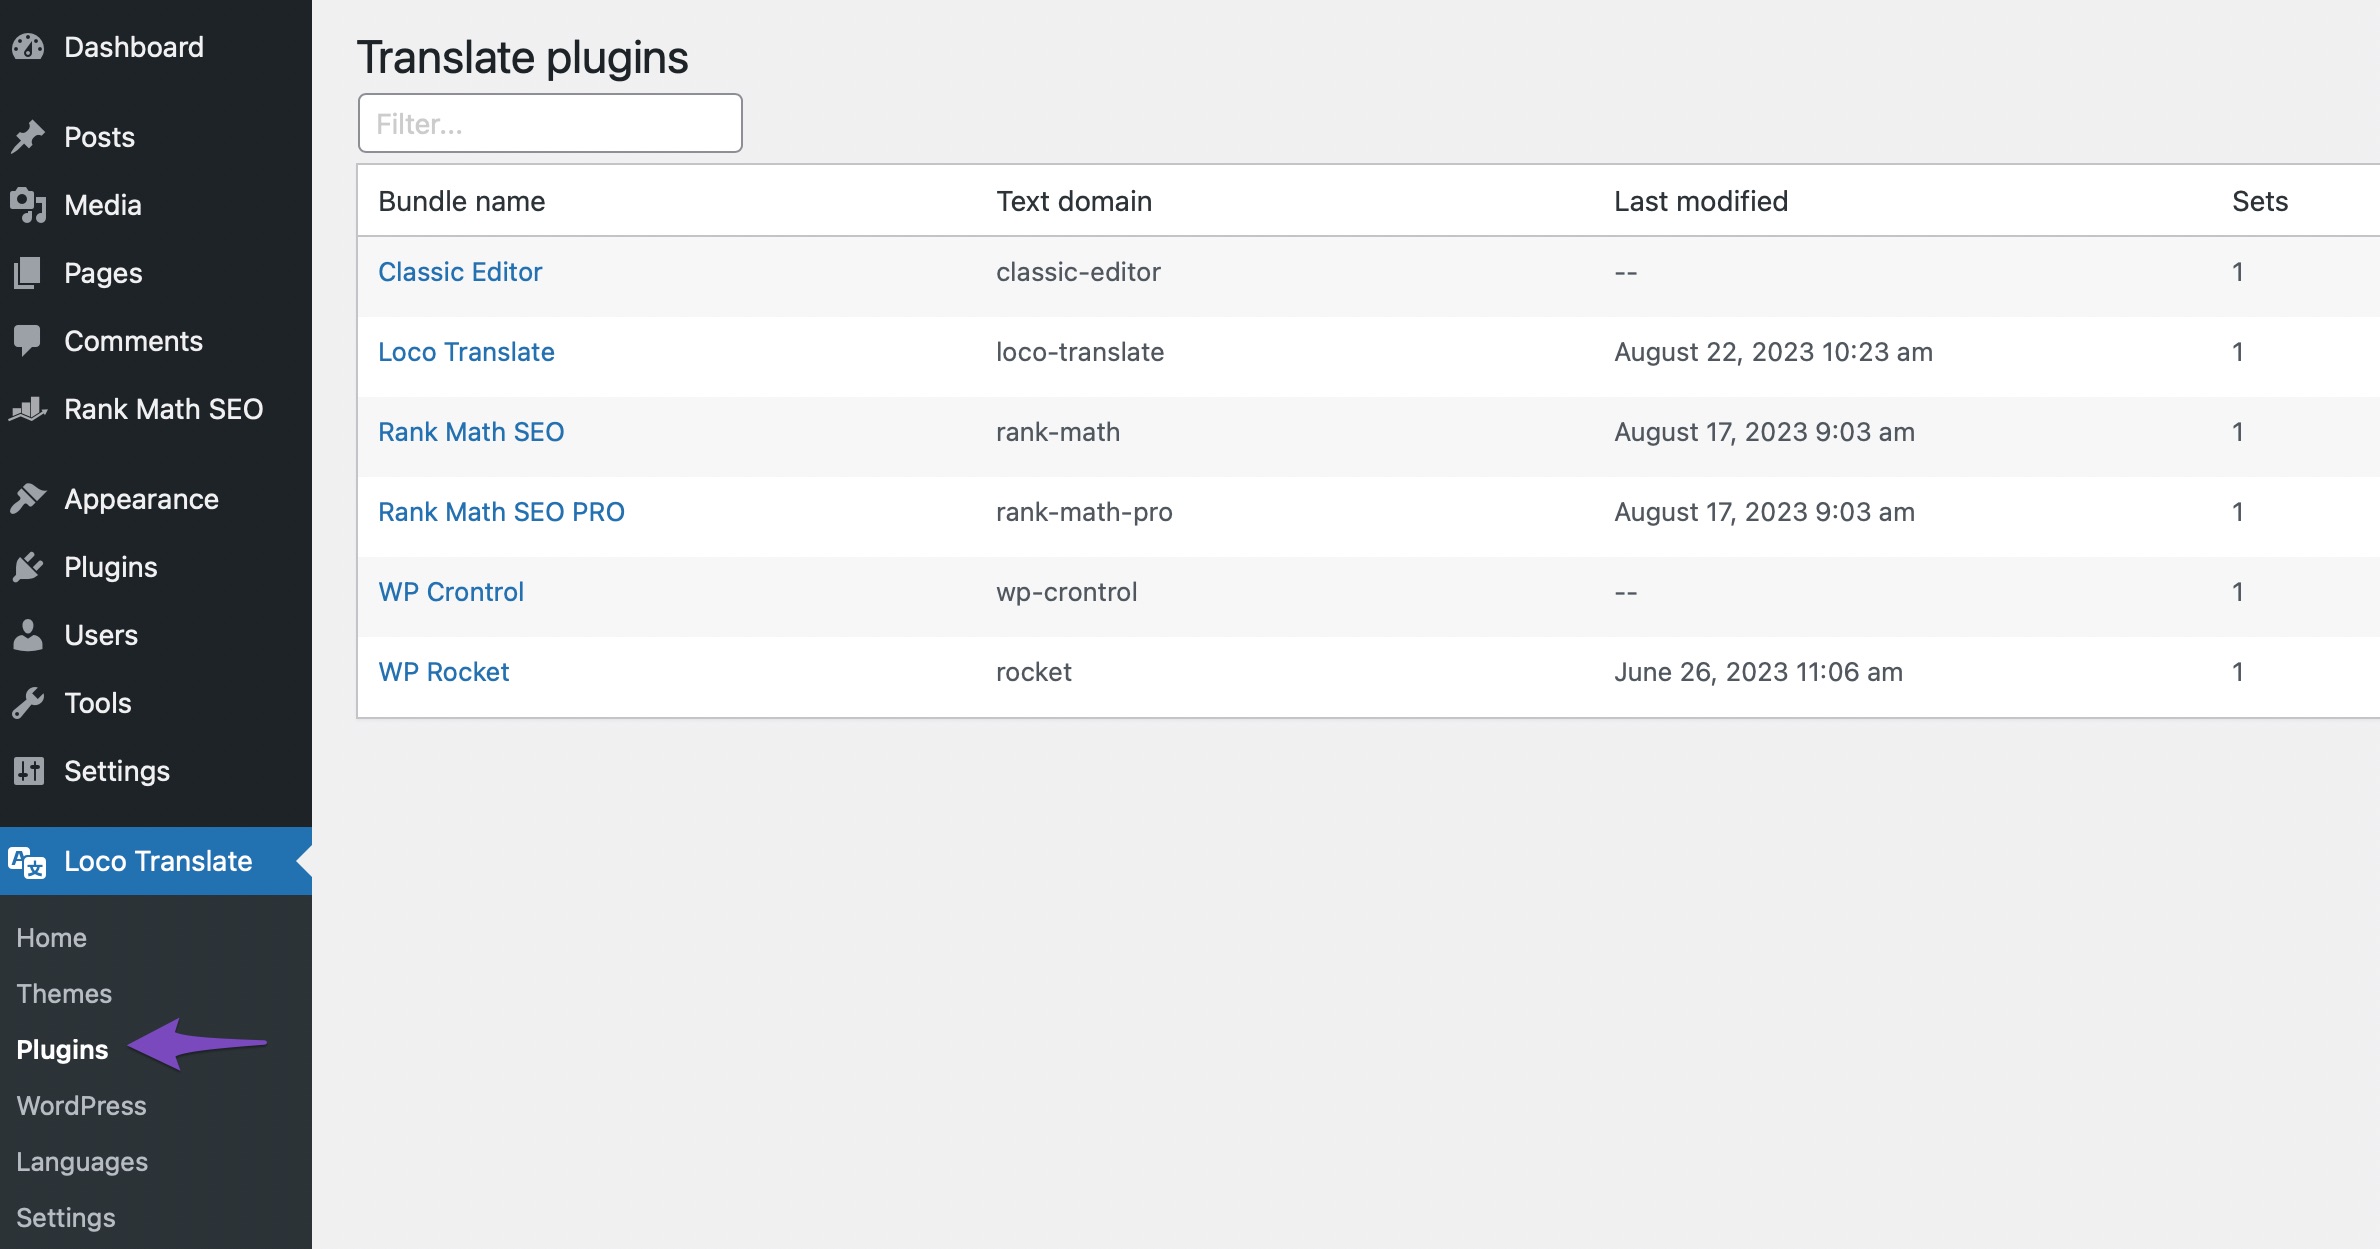Click the Appearance paintbrush icon
Image resolution: width=2380 pixels, height=1249 pixels.
tap(28, 499)
